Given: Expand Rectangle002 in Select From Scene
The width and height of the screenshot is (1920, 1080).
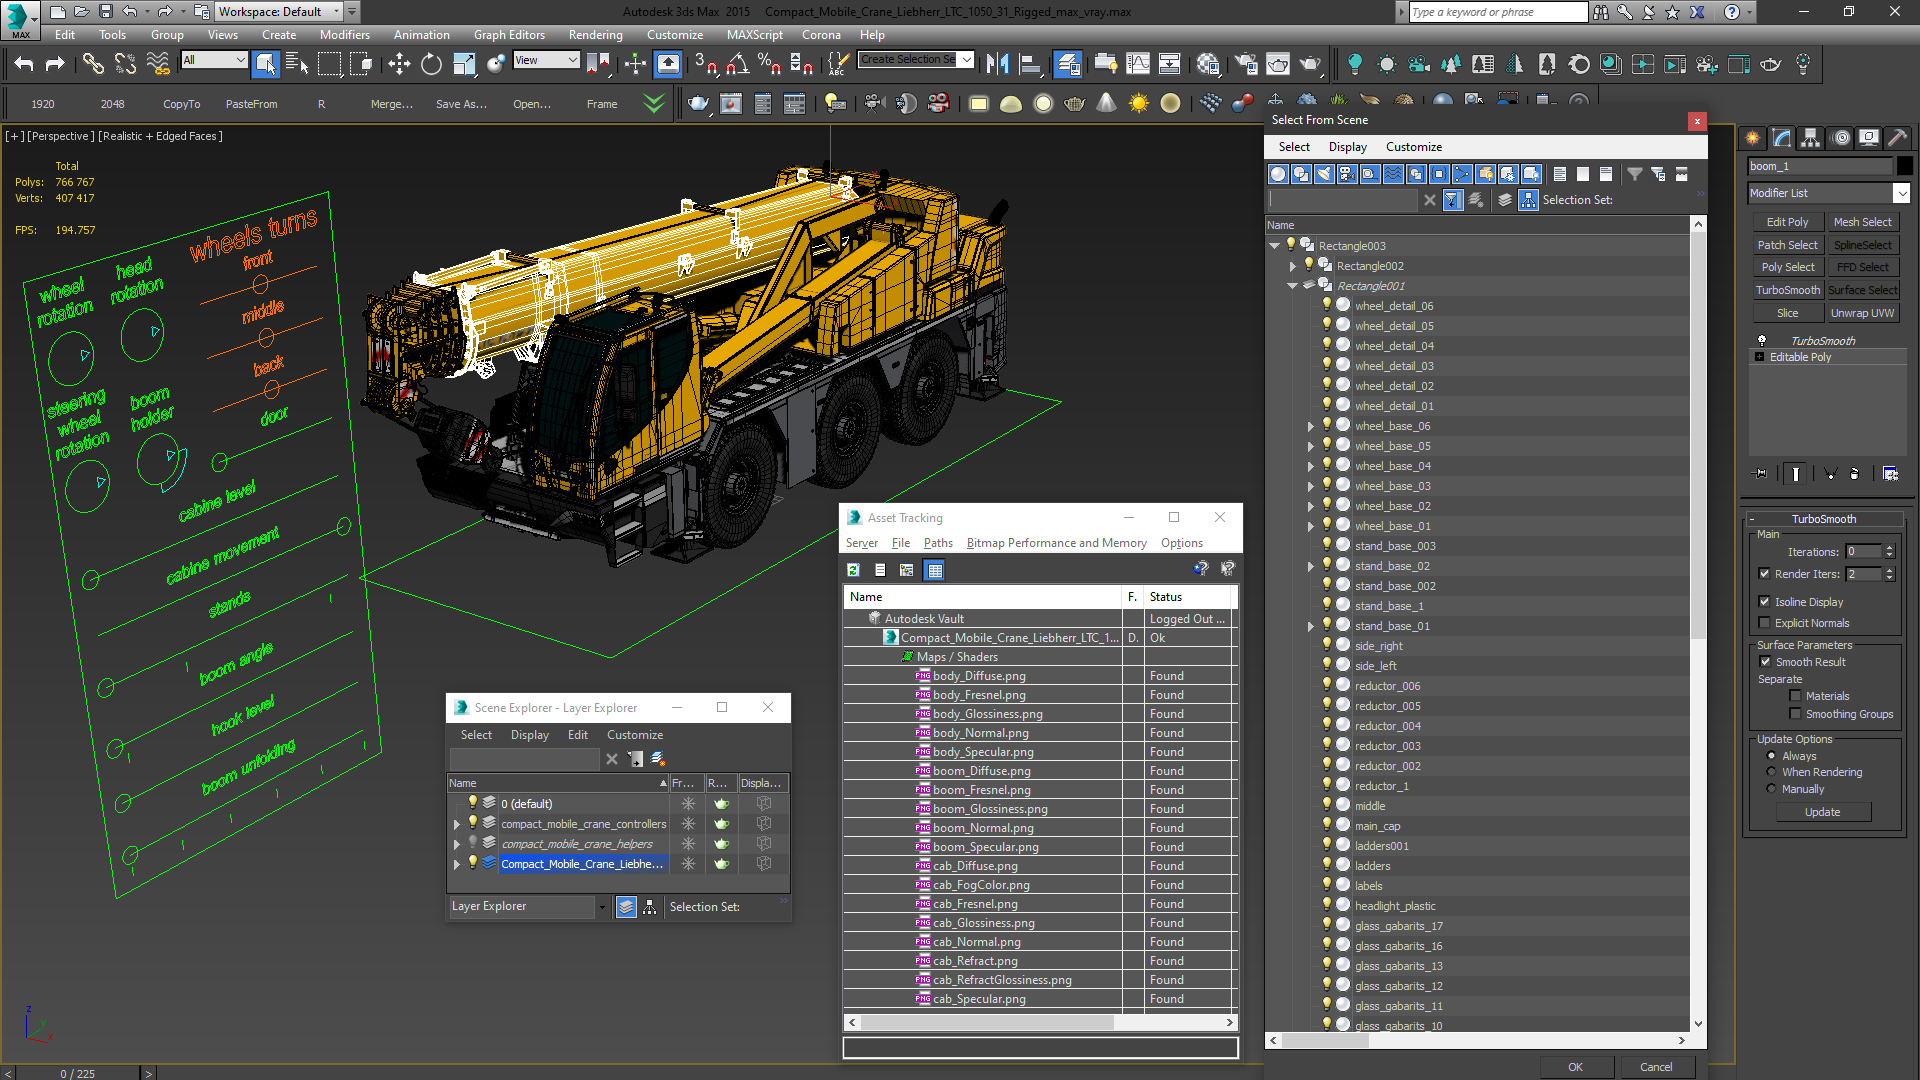Looking at the screenshot, I should [1293, 266].
